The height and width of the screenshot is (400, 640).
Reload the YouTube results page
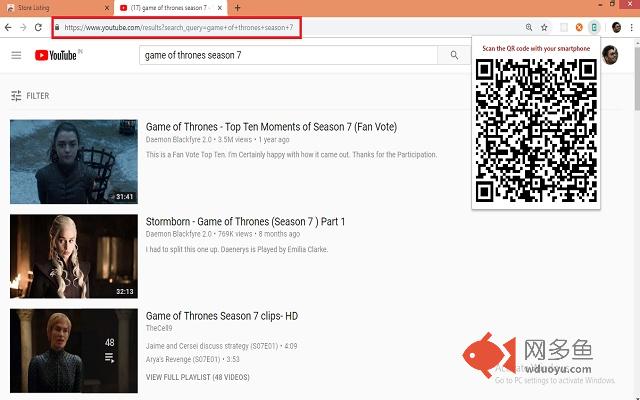(x=38, y=27)
